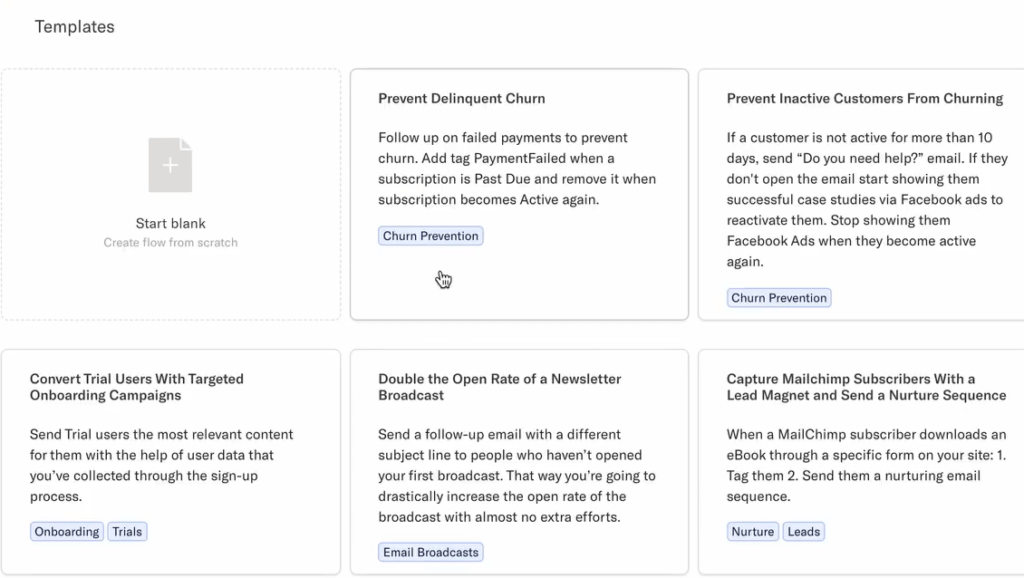Select the "Start blank" label
This screenshot has width=1024, height=578.
170,223
